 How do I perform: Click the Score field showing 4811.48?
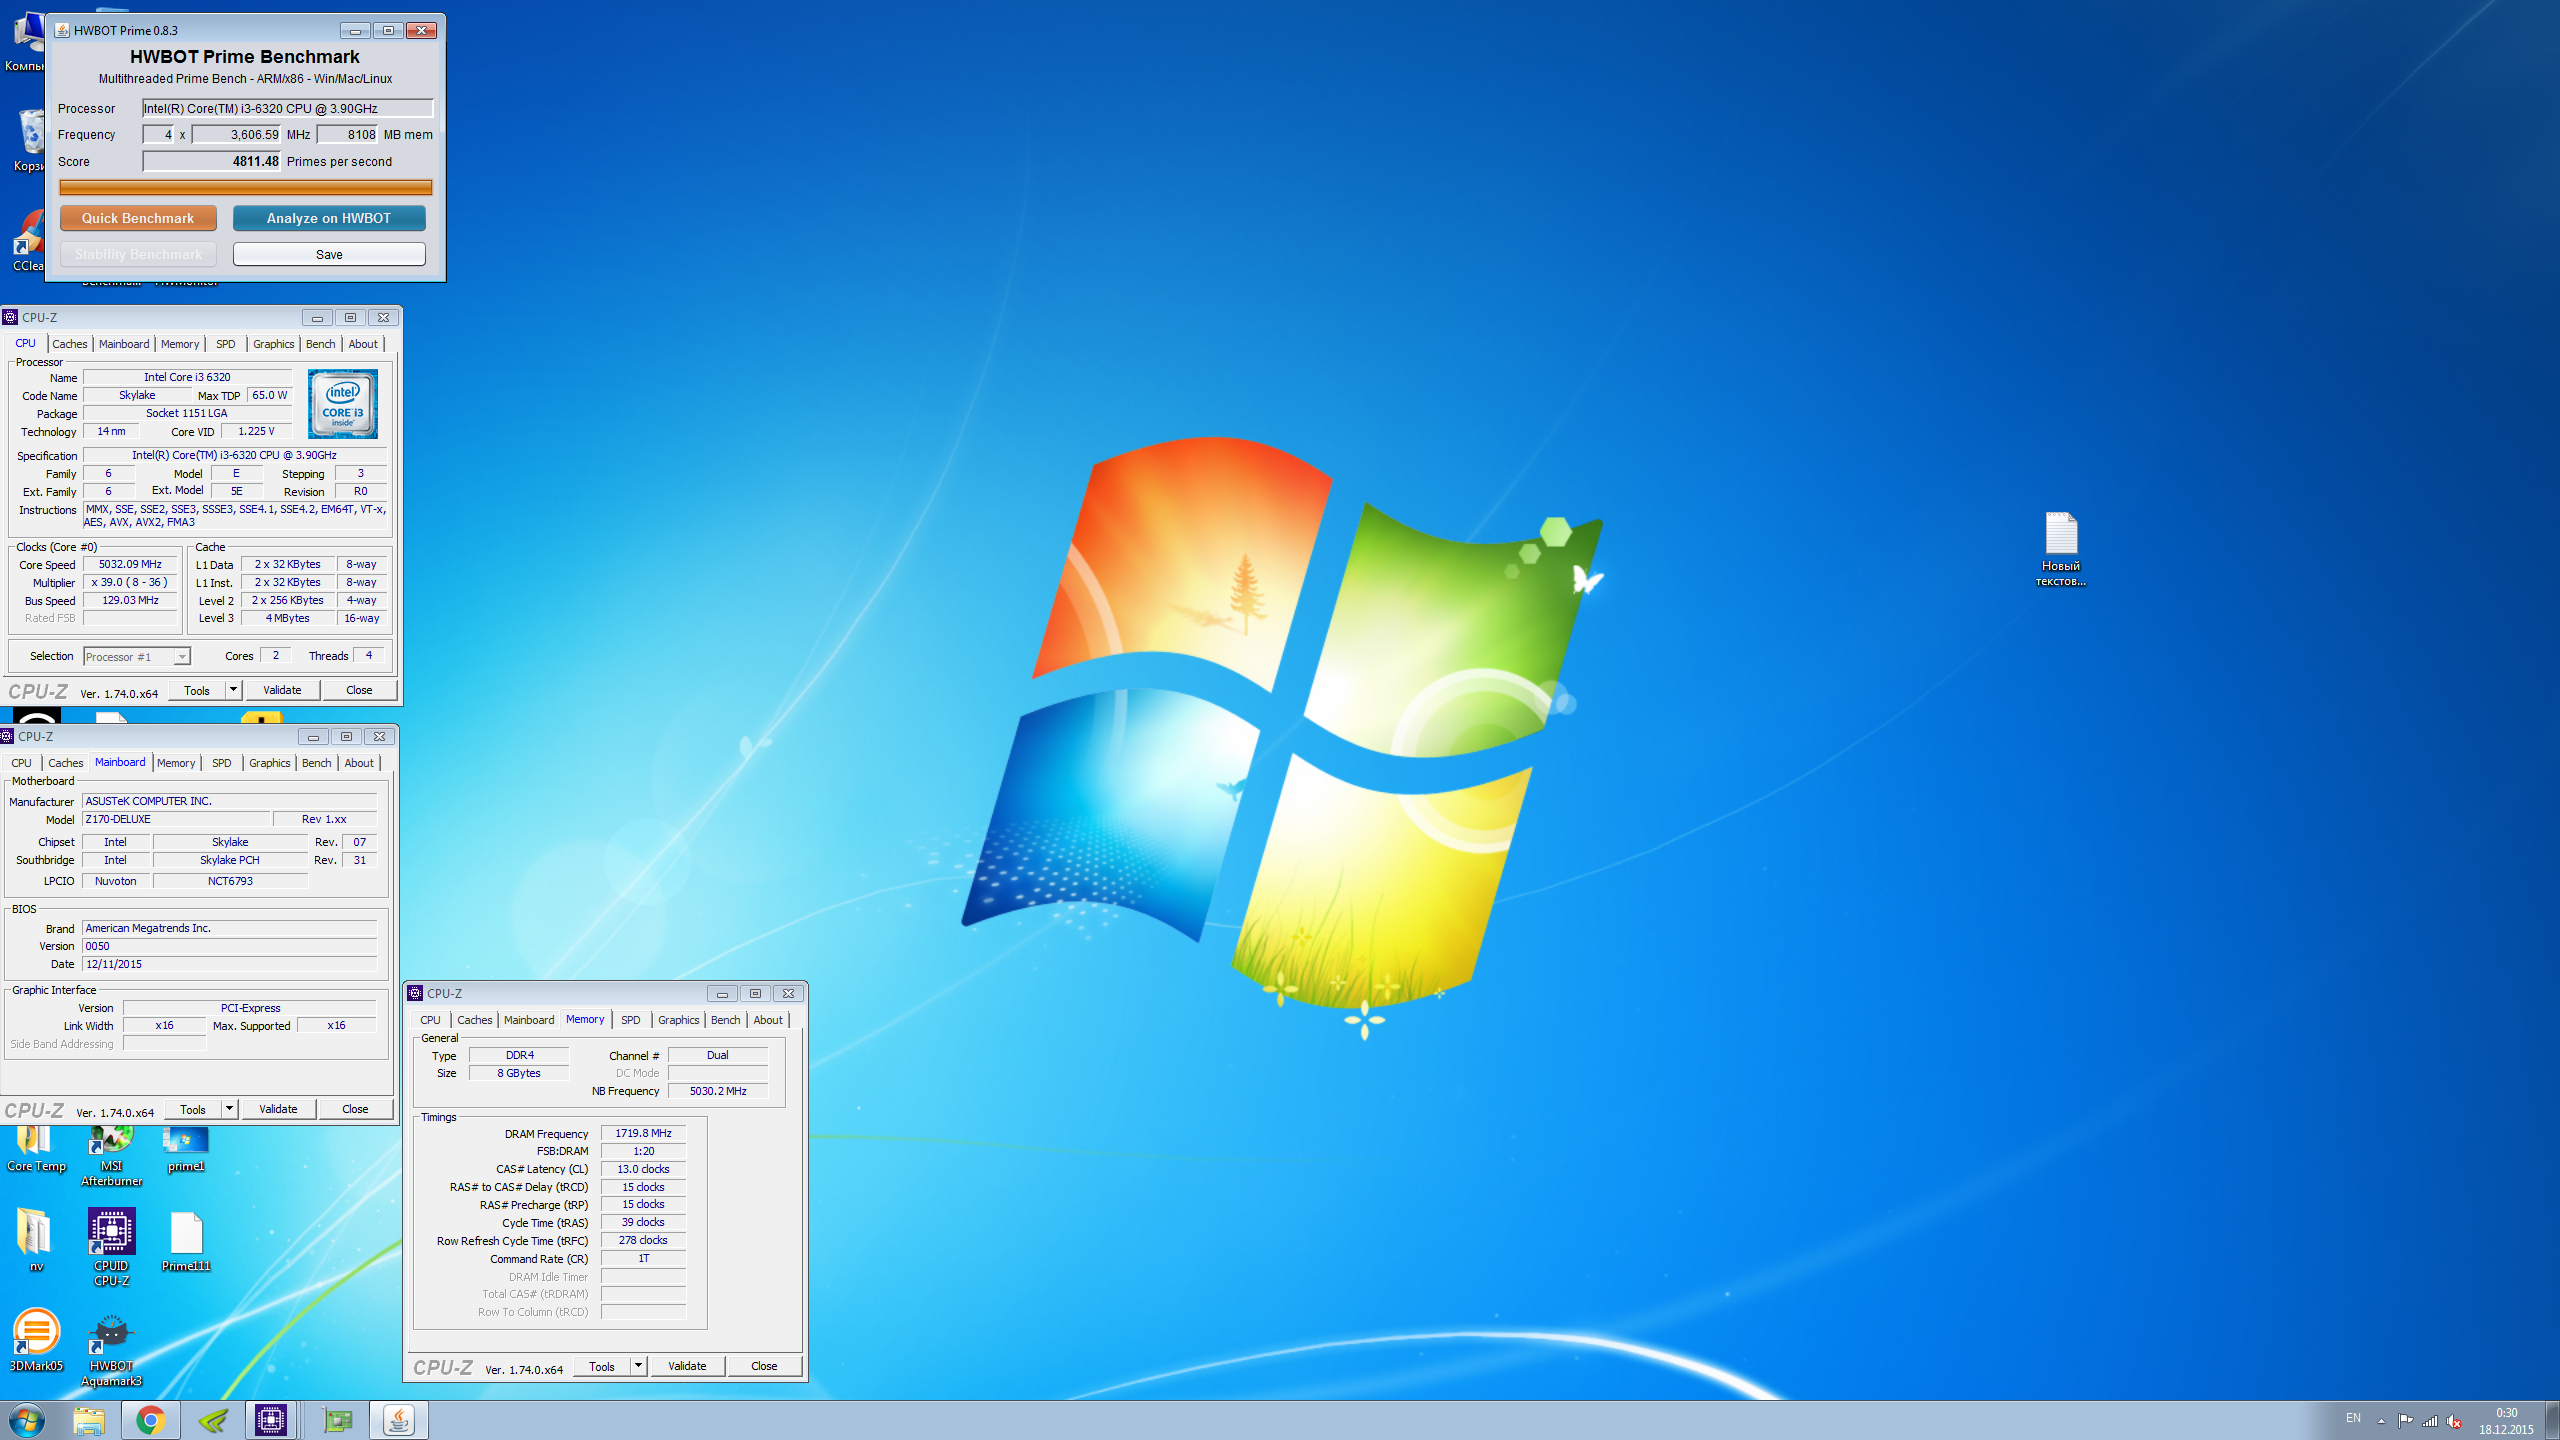(212, 161)
